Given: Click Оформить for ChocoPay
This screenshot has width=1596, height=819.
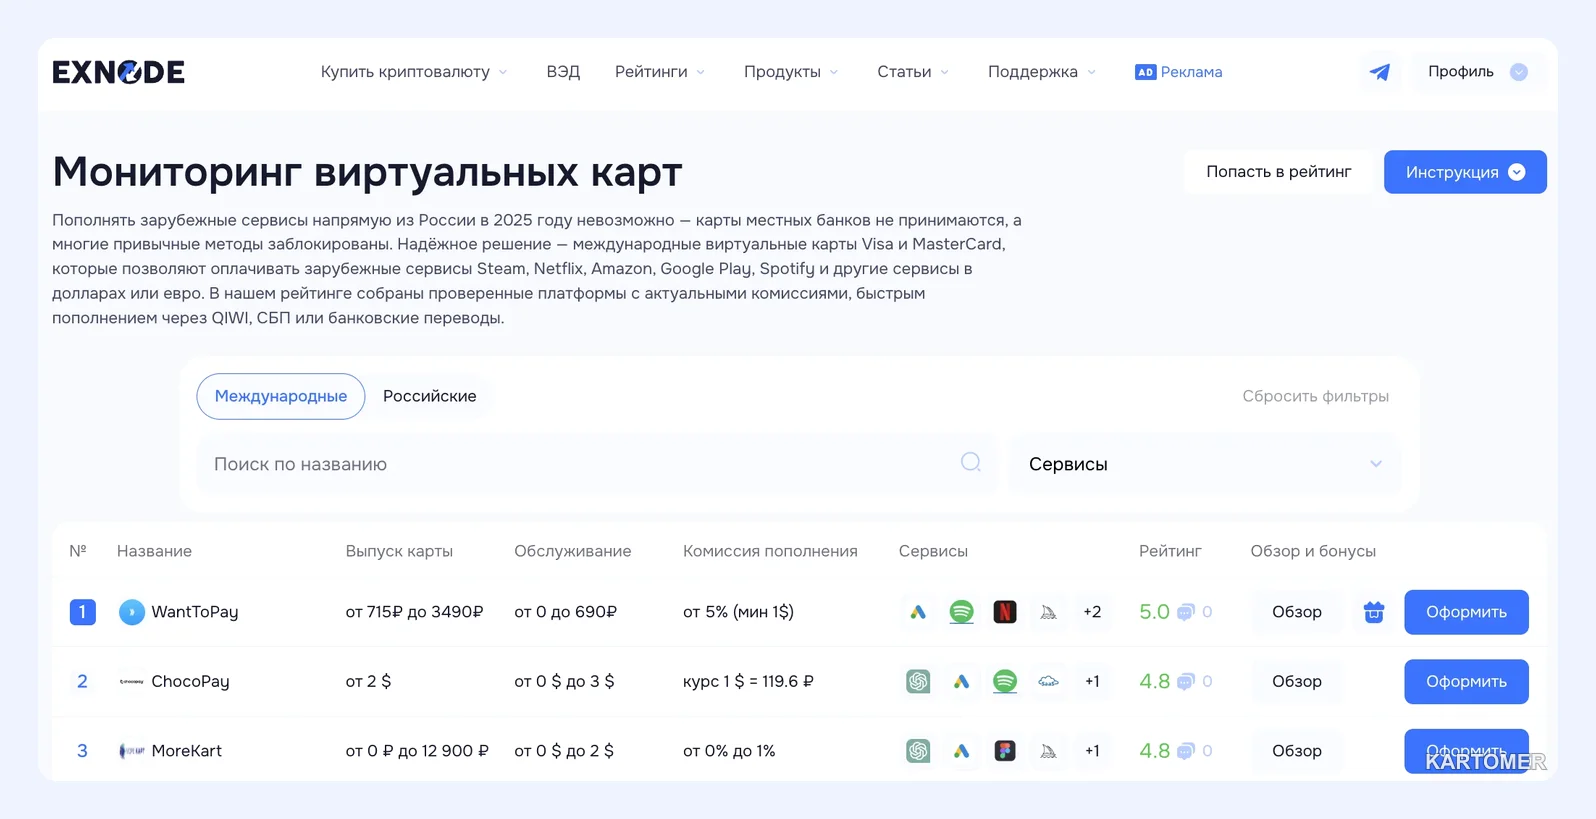Looking at the screenshot, I should 1466,681.
